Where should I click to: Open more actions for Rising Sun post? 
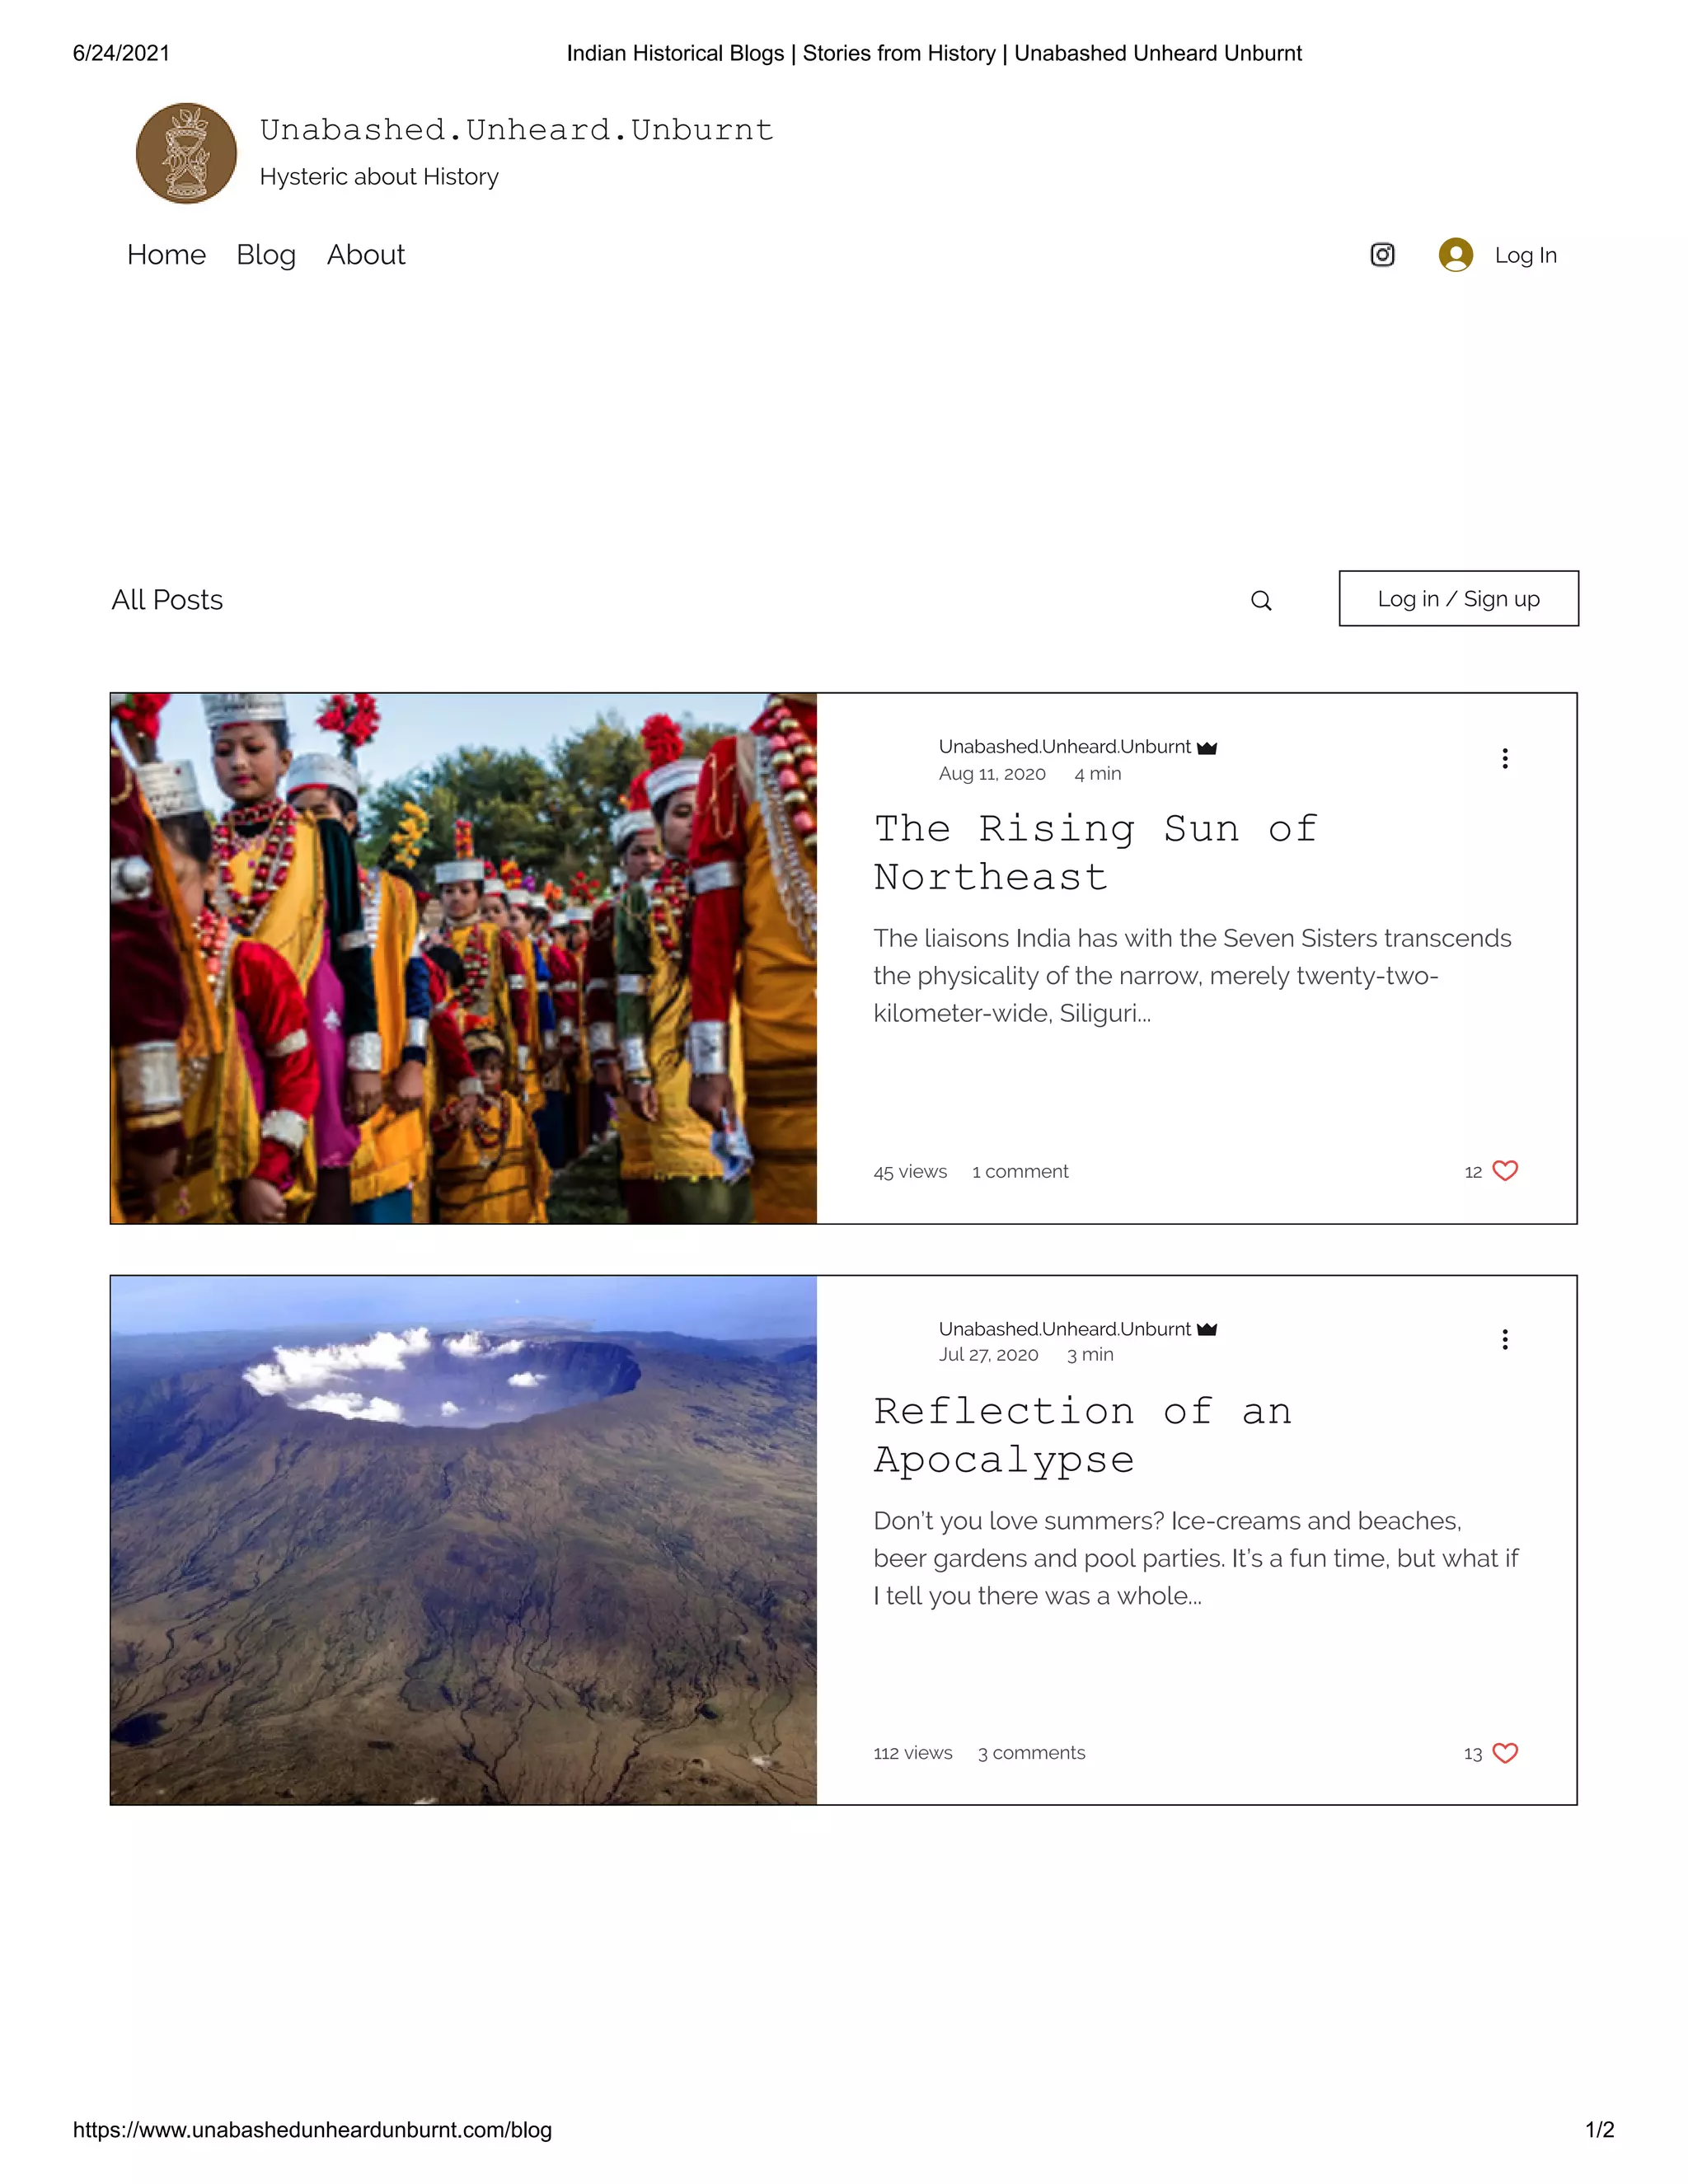[1504, 758]
